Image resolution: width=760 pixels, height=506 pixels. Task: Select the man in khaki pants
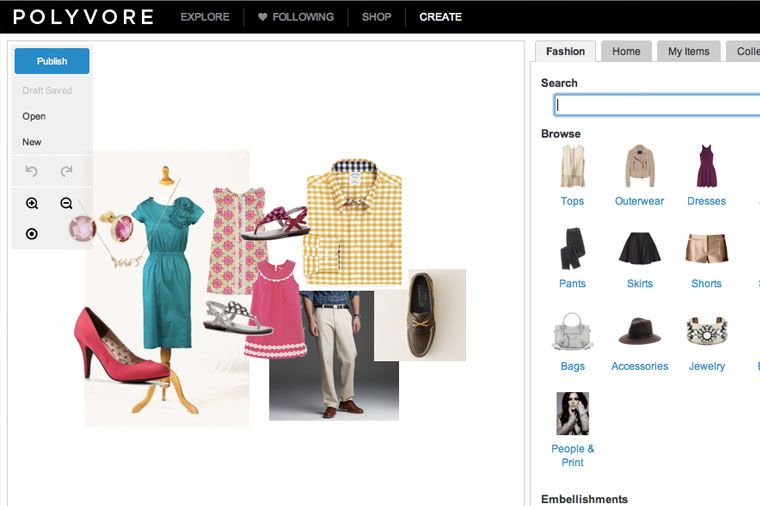(x=334, y=355)
